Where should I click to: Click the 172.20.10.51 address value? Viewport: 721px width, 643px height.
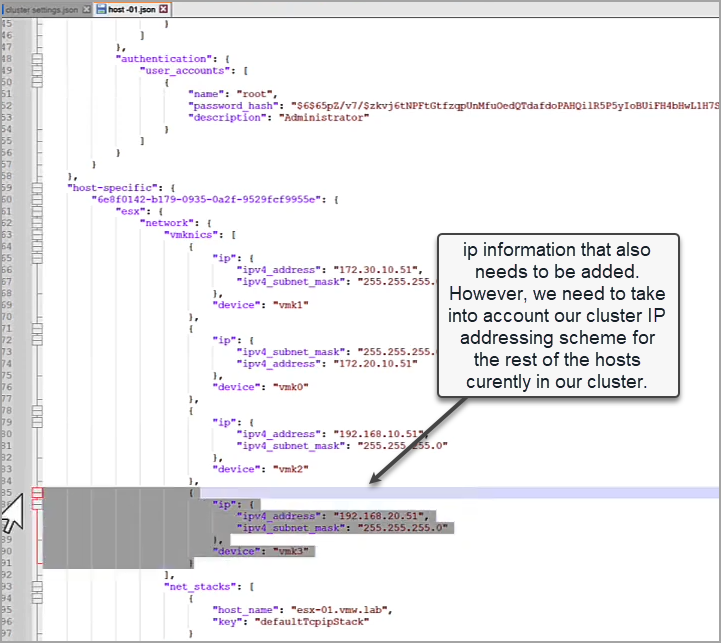tap(376, 363)
